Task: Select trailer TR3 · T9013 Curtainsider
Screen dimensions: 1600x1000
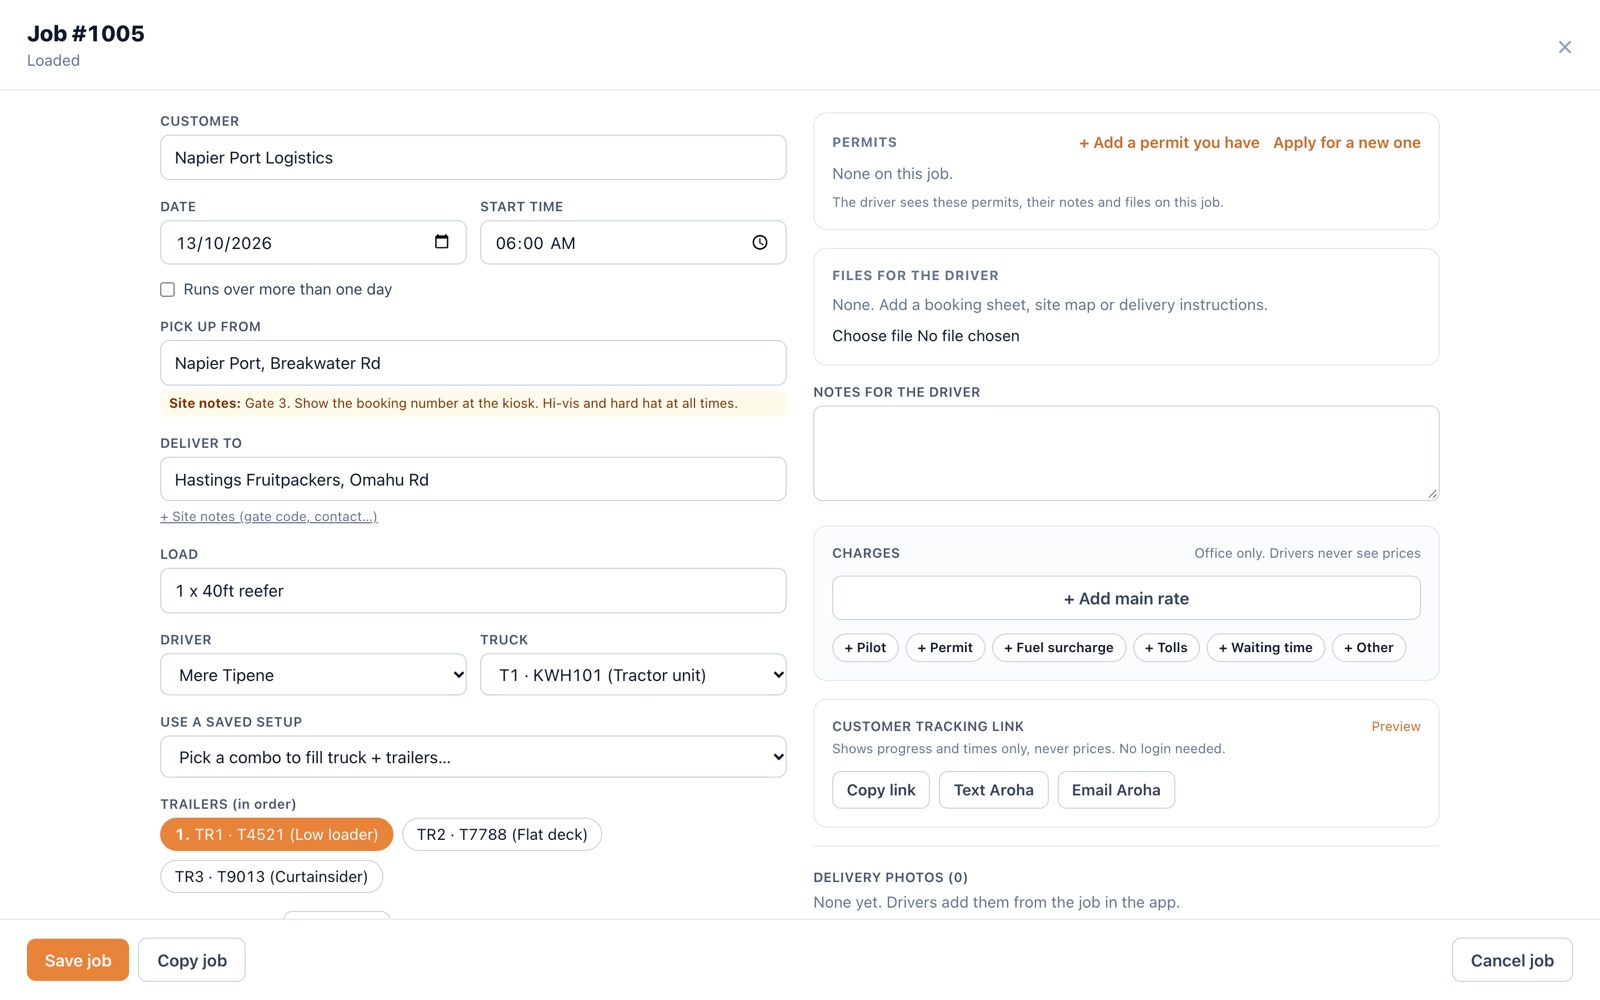Action: click(271, 876)
